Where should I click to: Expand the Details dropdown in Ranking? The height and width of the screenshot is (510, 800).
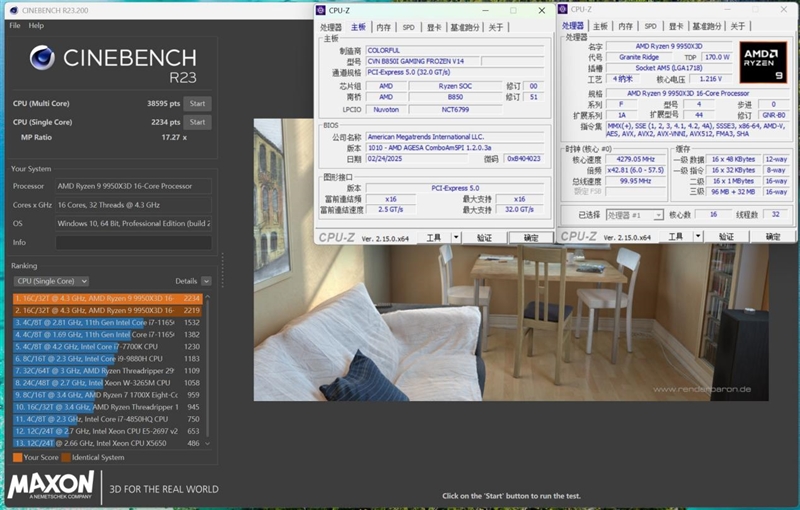[206, 281]
